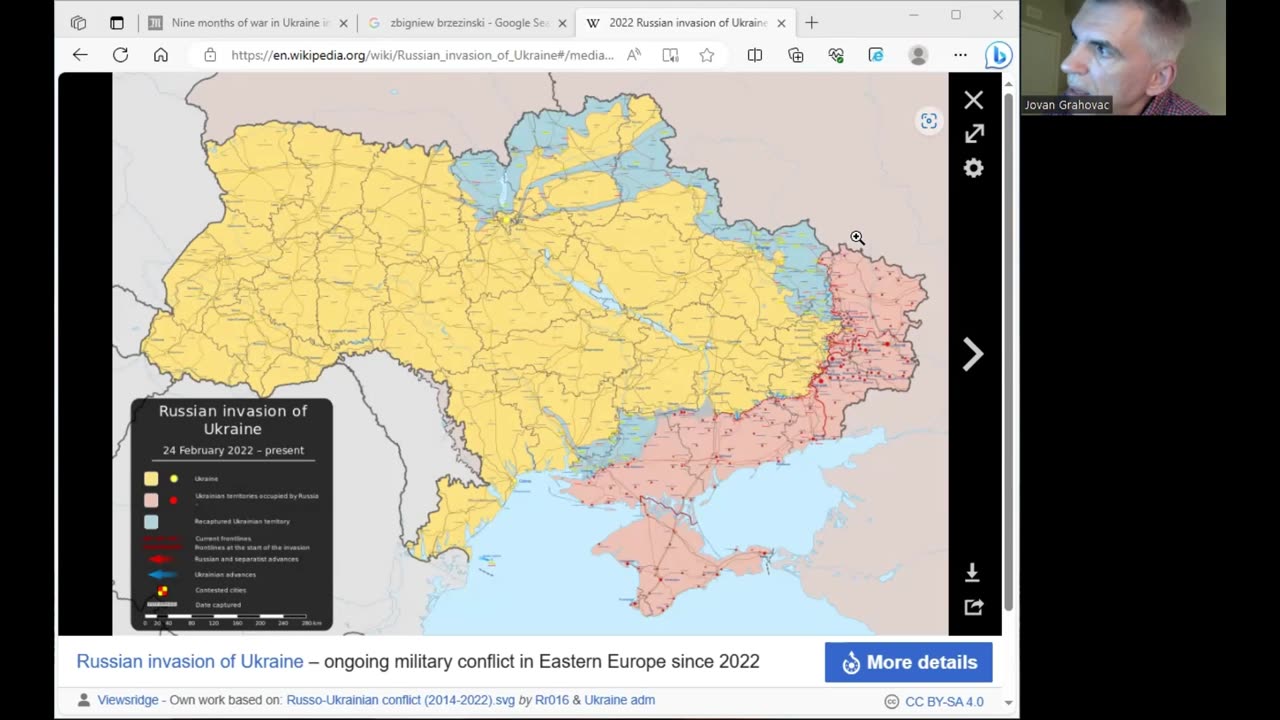Open the Internet Explorer mode icon
Image resolution: width=1280 pixels, height=720 pixels.
876,55
